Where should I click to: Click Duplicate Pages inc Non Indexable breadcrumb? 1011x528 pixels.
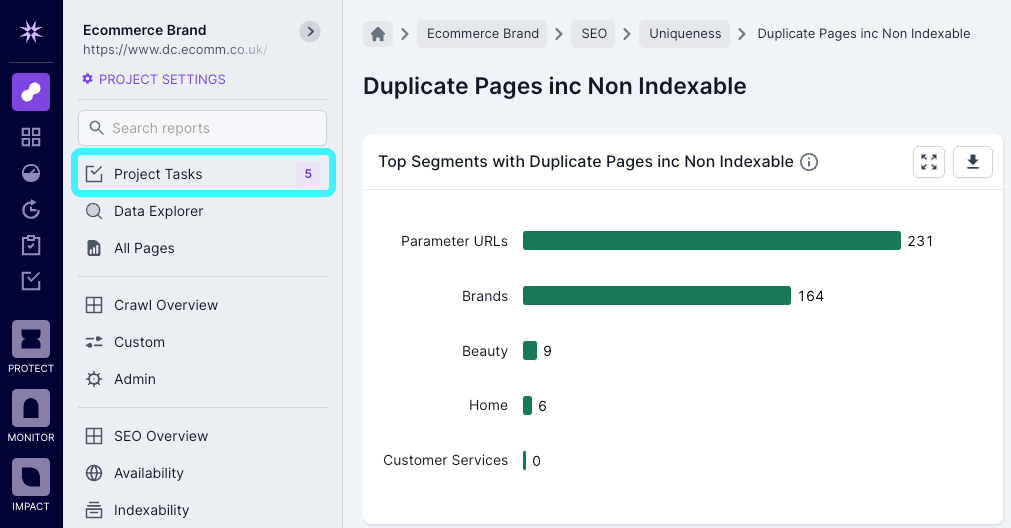click(x=863, y=34)
